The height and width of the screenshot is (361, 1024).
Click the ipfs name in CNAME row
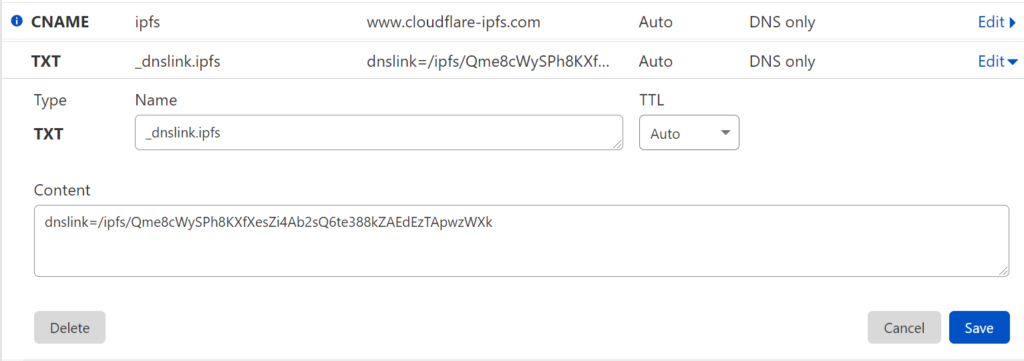click(x=148, y=23)
